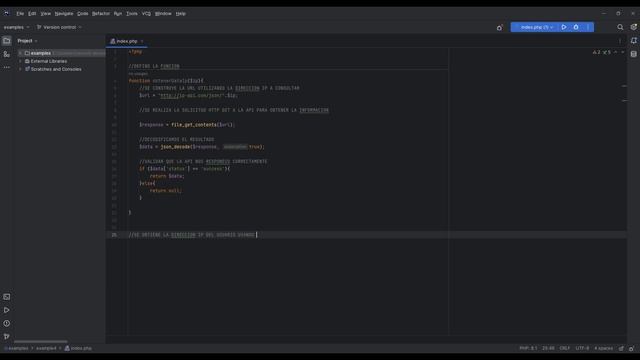Open the Version control dropdown
The image size is (640, 360).
point(59,27)
